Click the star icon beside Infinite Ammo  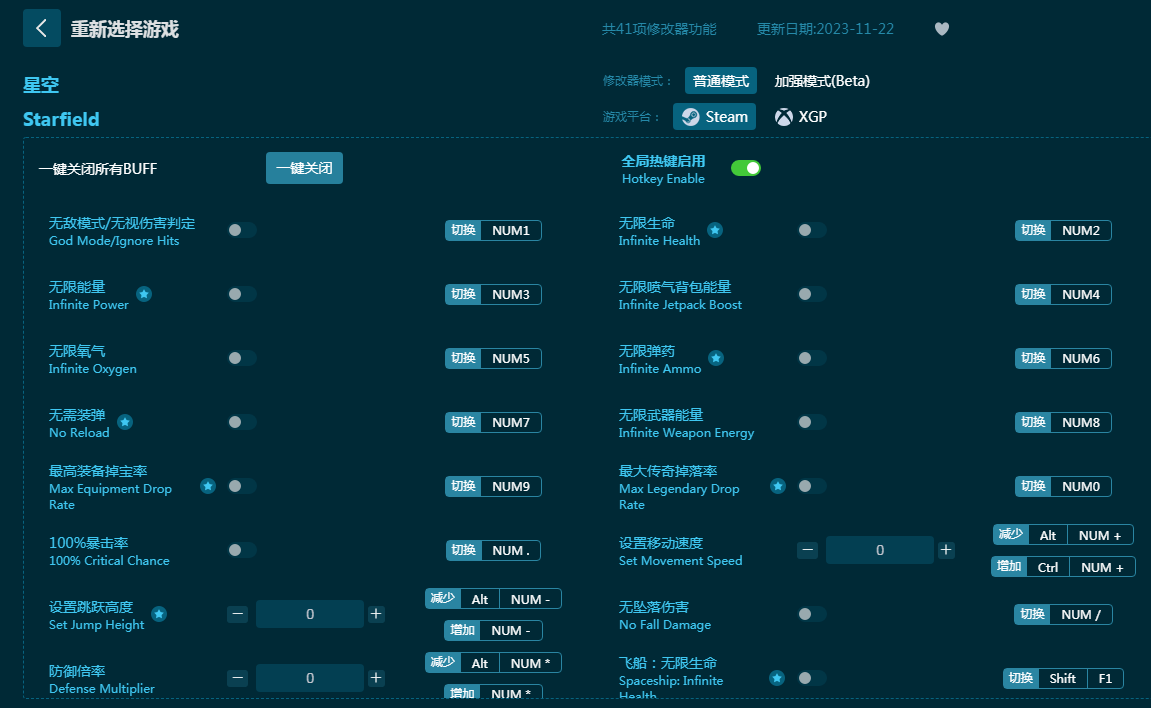(x=716, y=358)
